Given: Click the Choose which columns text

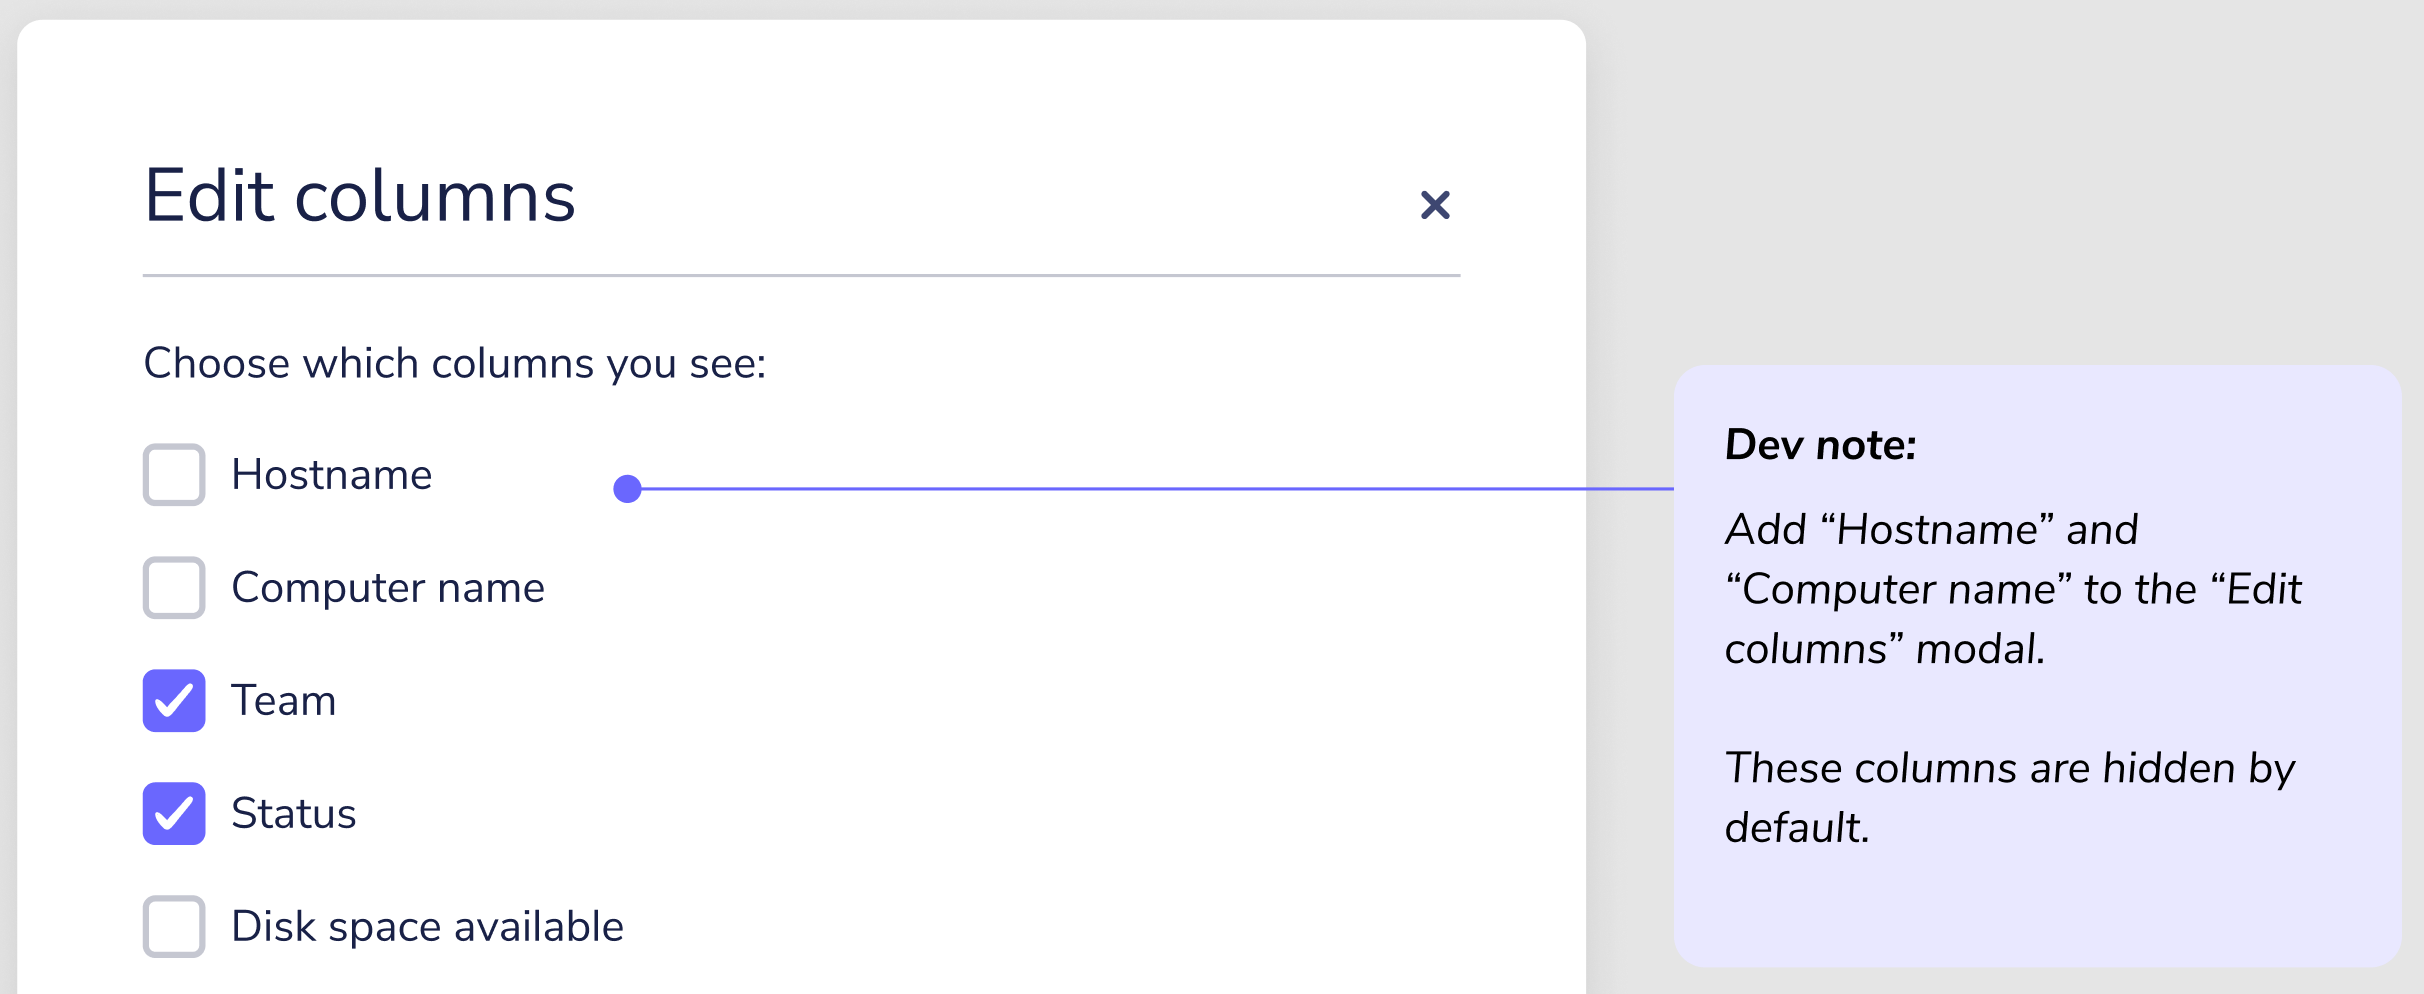Looking at the screenshot, I should pyautogui.click(x=455, y=363).
